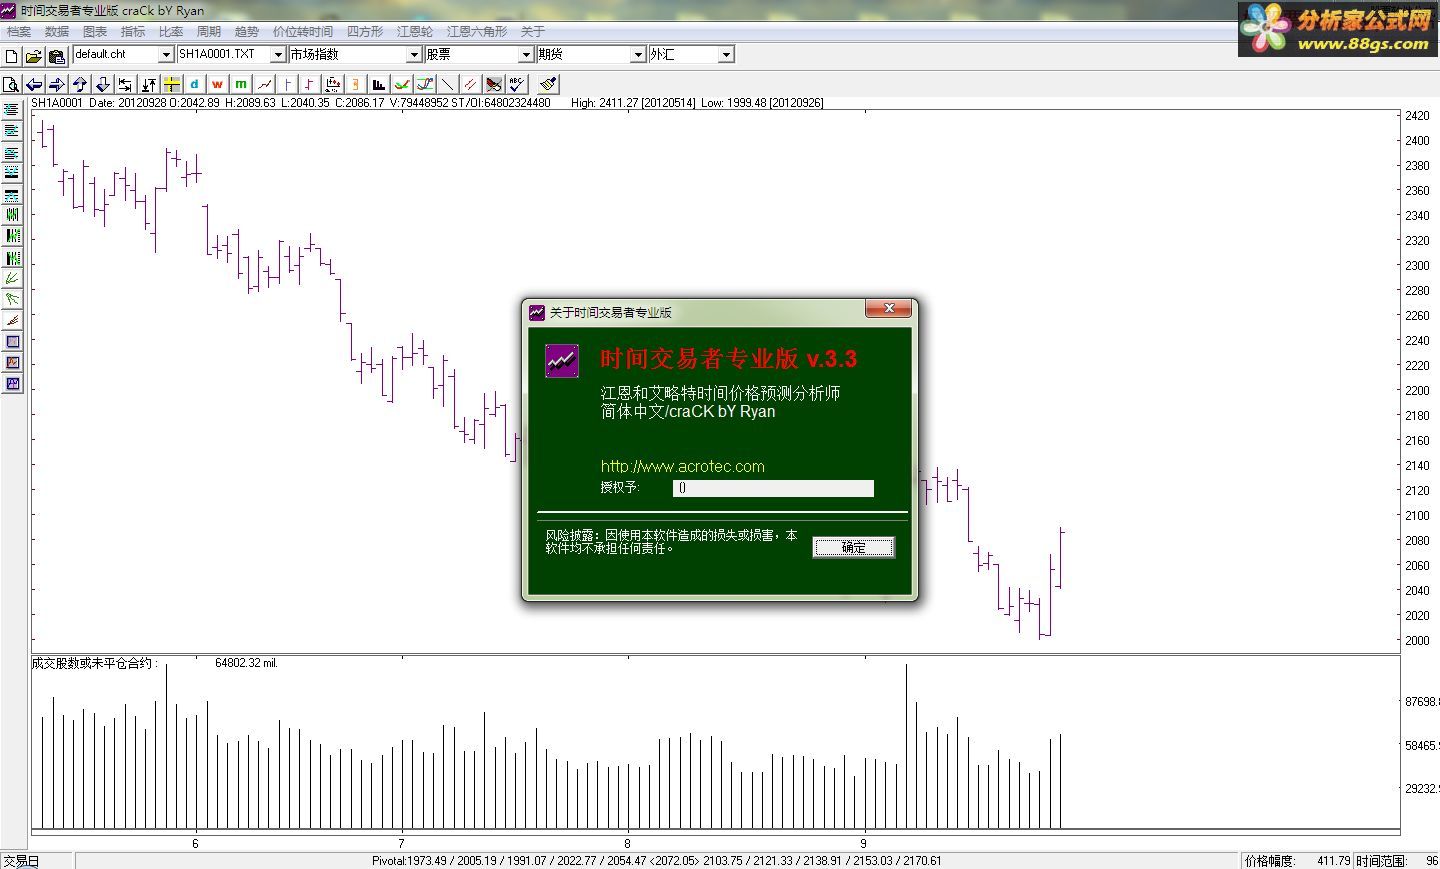Open the 江恩轮 menu
1440x869 pixels.
click(415, 32)
